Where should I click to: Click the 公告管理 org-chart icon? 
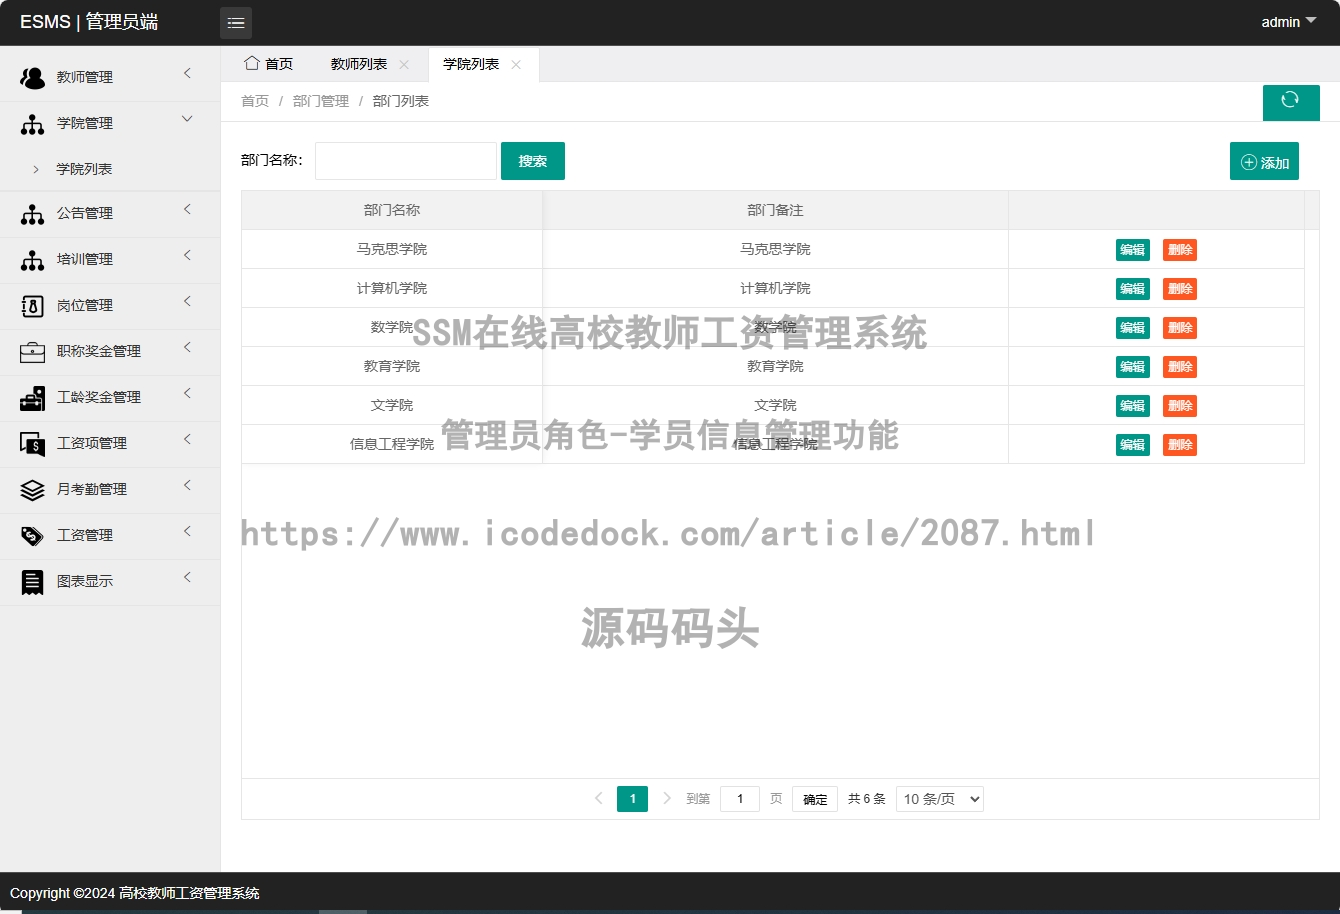pos(32,214)
